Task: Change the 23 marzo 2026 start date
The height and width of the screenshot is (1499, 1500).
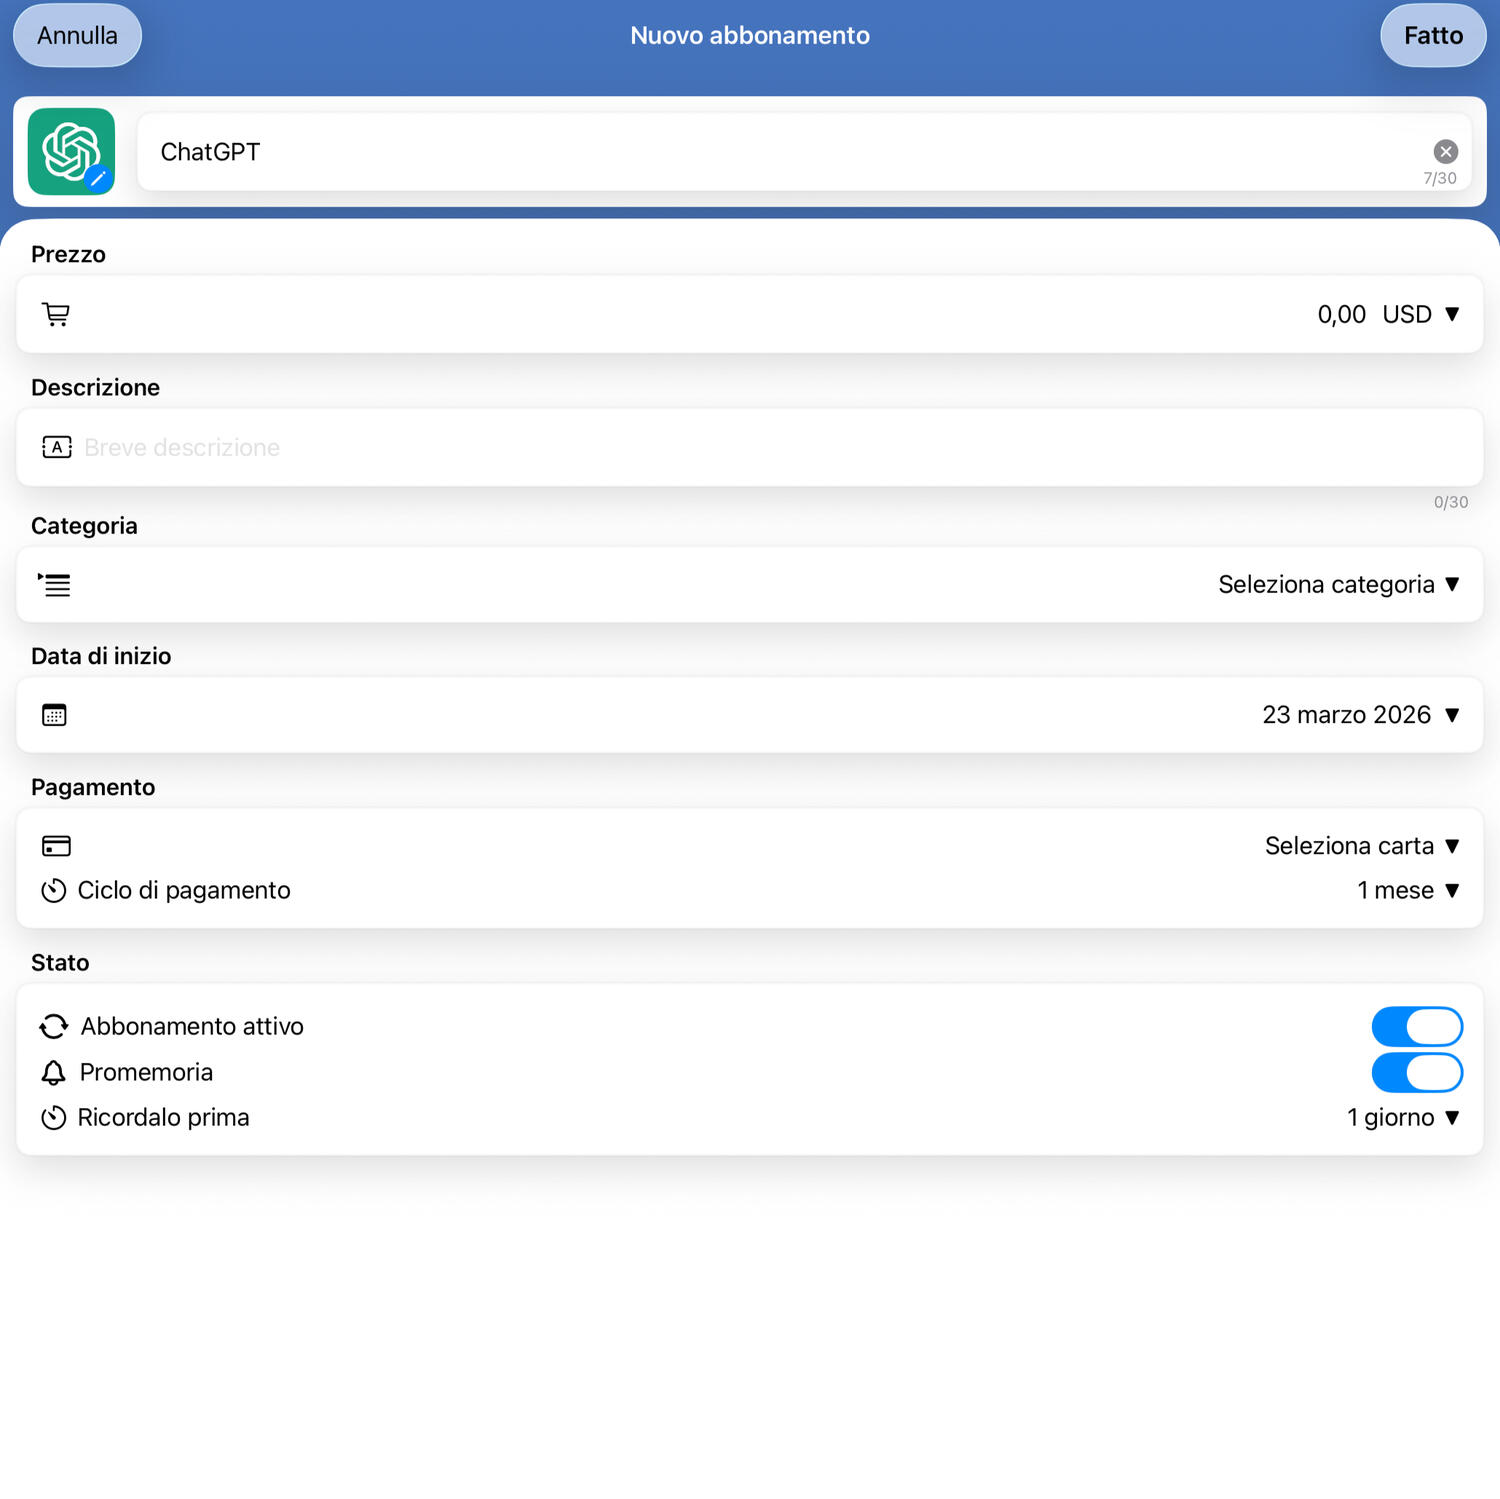Action: (x=1360, y=715)
